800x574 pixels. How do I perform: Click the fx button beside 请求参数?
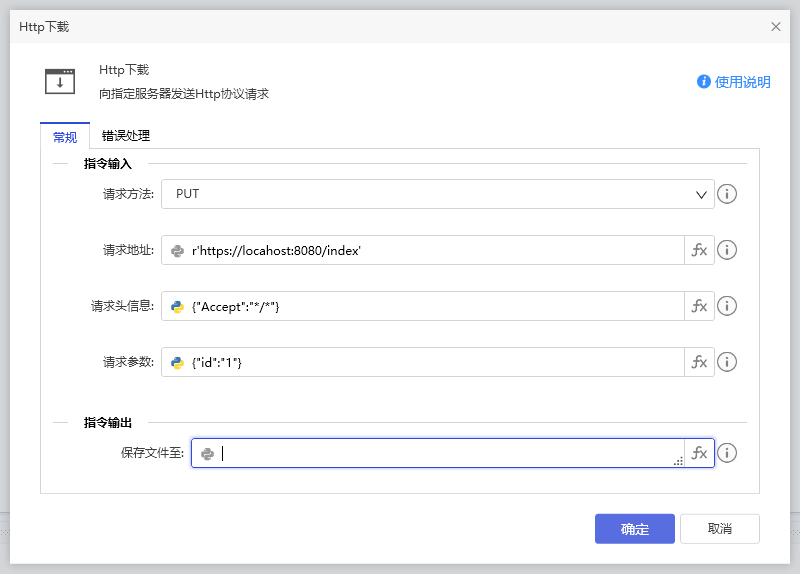tap(699, 362)
